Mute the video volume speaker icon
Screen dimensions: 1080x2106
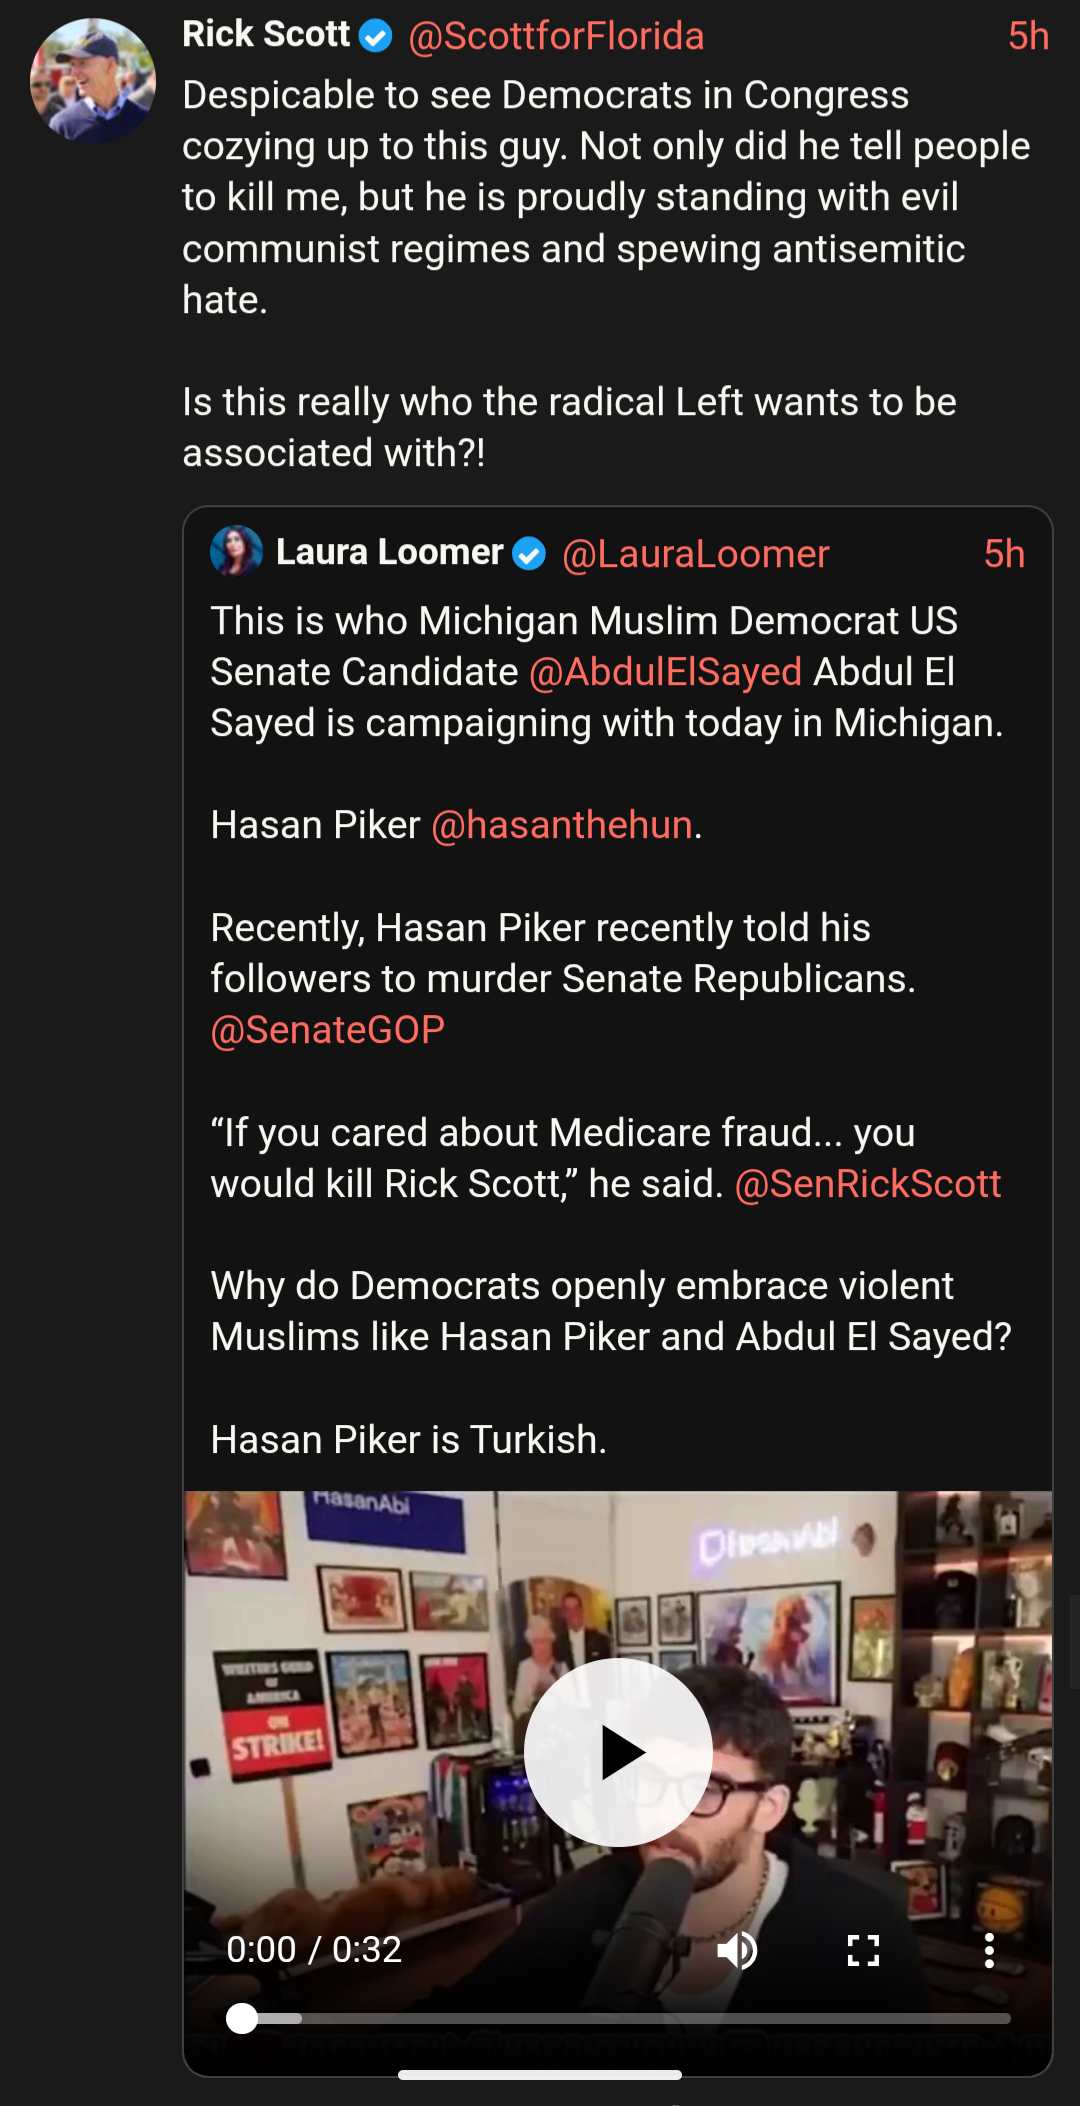pos(737,1950)
